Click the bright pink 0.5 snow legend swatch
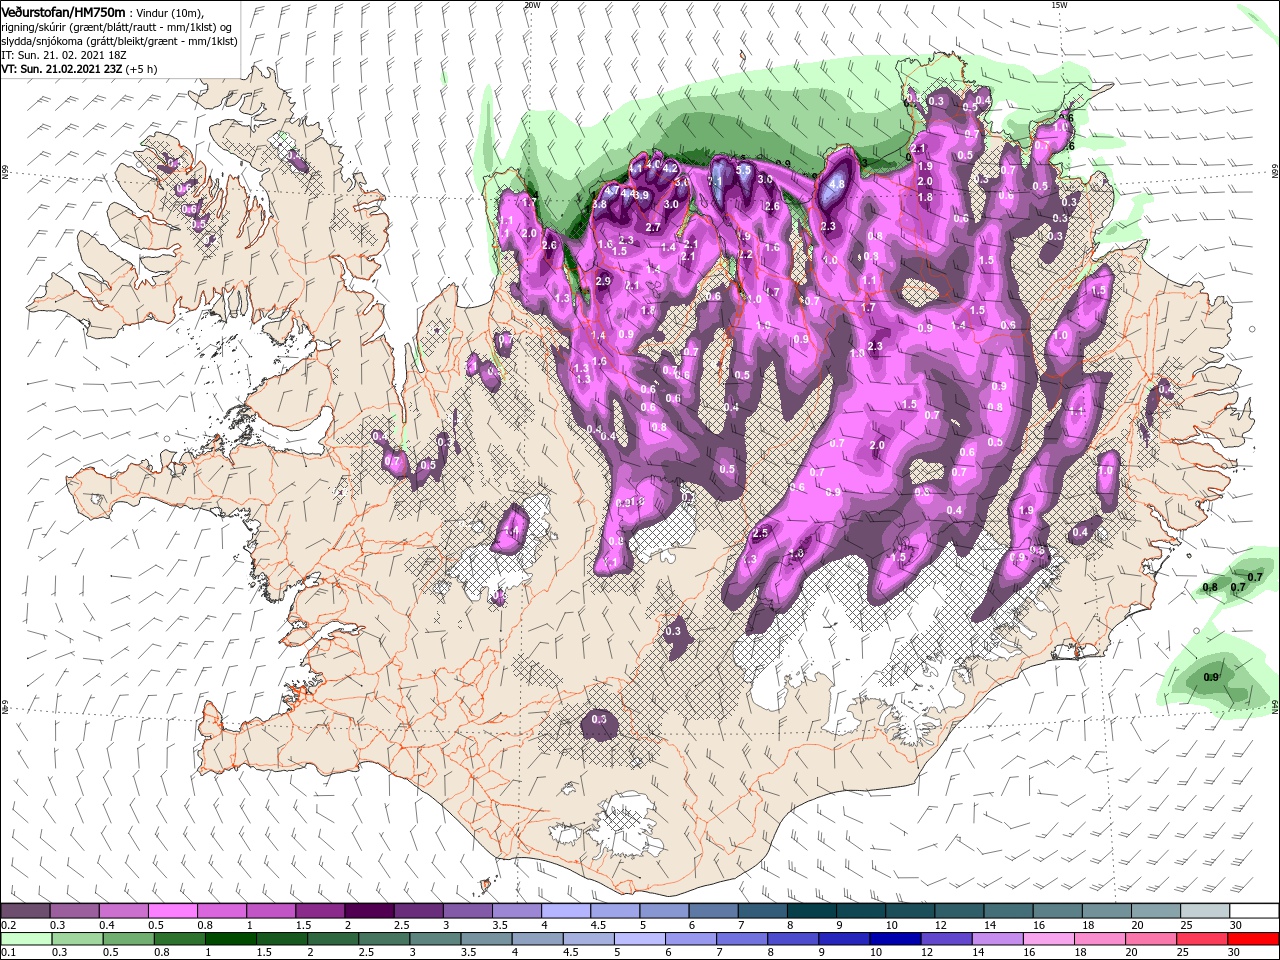The height and width of the screenshot is (960, 1280). (x=173, y=910)
